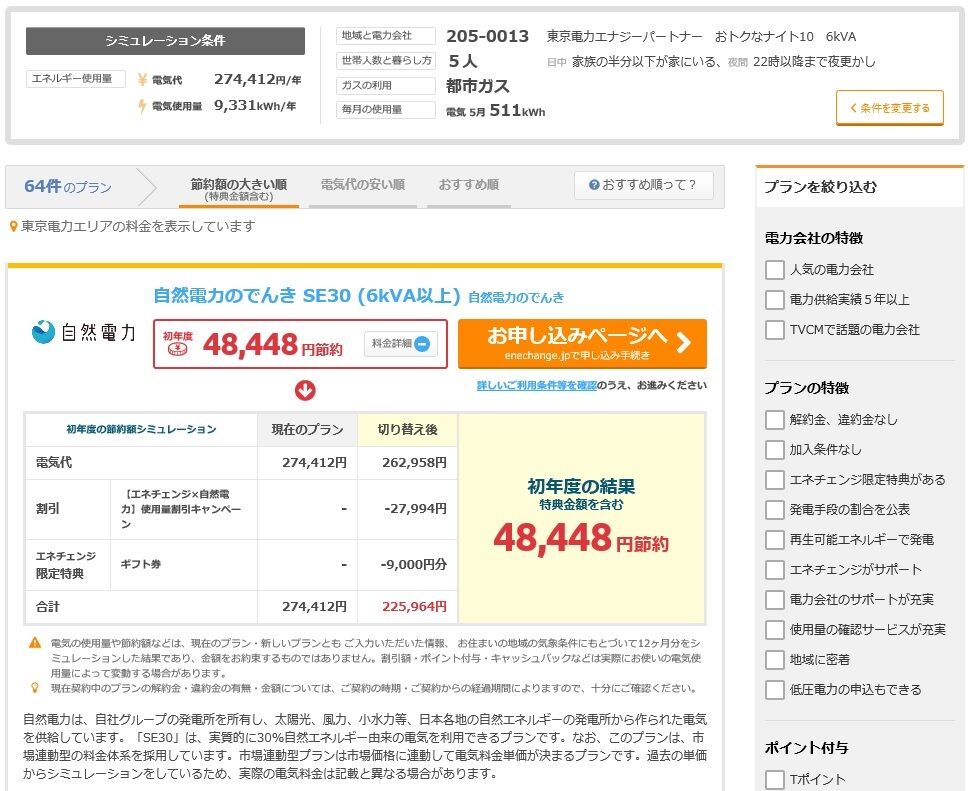
Task: Collapse the 料金詳細 details toggle
Action: 401,344
